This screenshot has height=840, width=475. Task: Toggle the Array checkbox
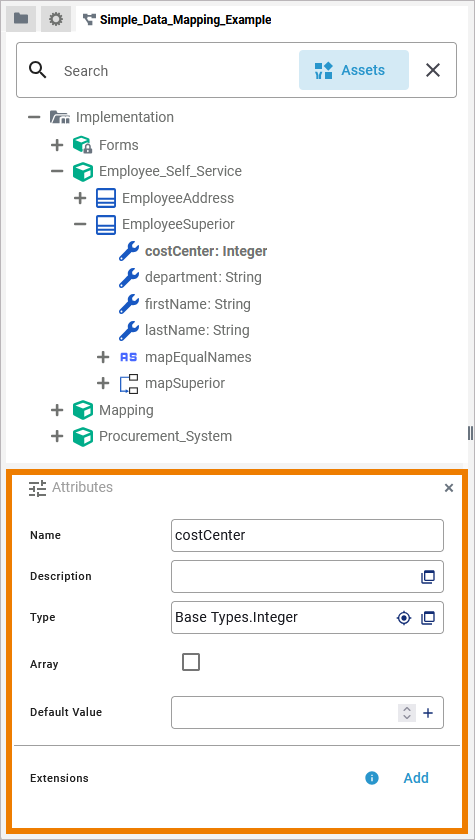(191, 662)
